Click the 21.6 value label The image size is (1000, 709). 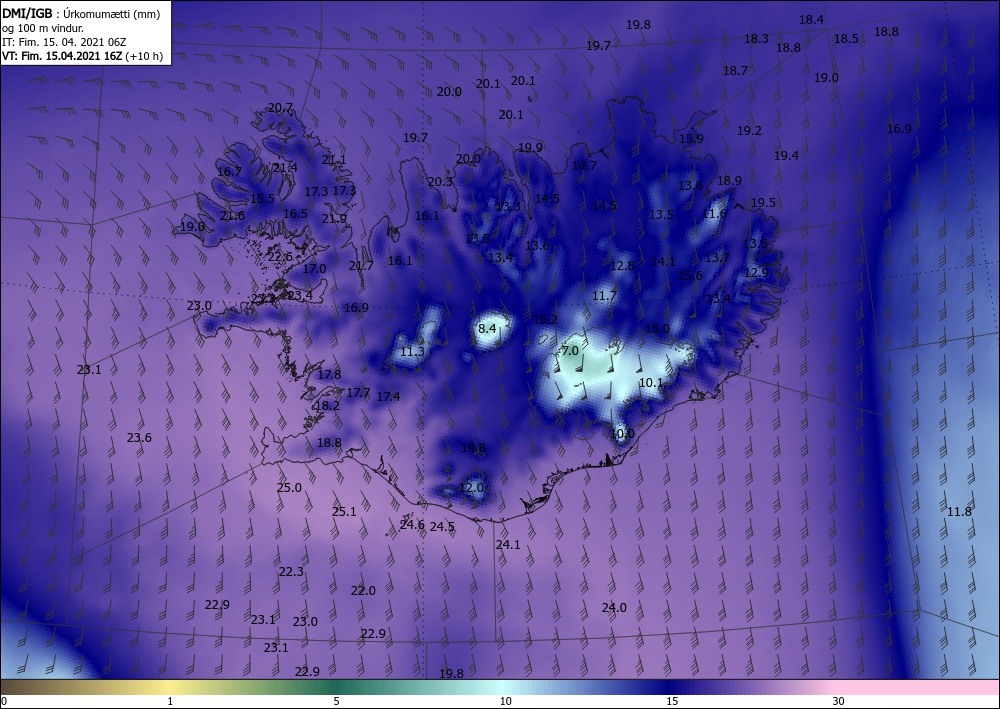tap(232, 216)
